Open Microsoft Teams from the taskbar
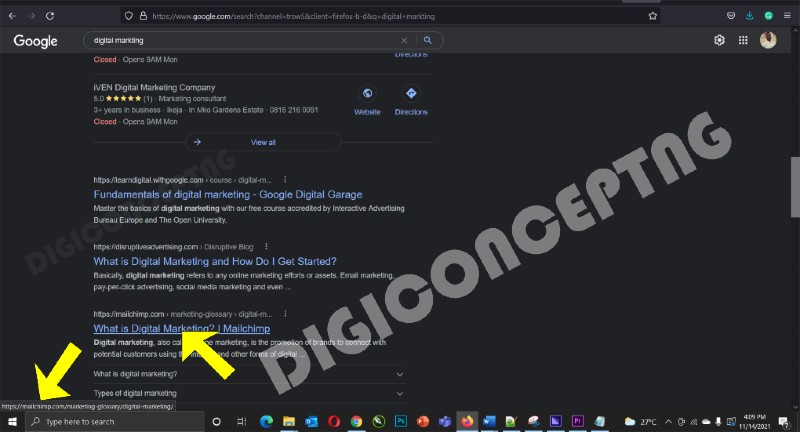Viewport: 800px width, 432px height. (445, 421)
